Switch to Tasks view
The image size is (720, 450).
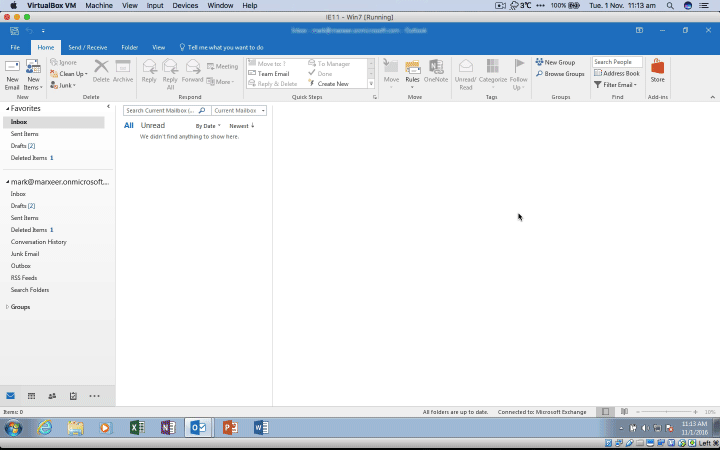pyautogui.click(x=73, y=396)
